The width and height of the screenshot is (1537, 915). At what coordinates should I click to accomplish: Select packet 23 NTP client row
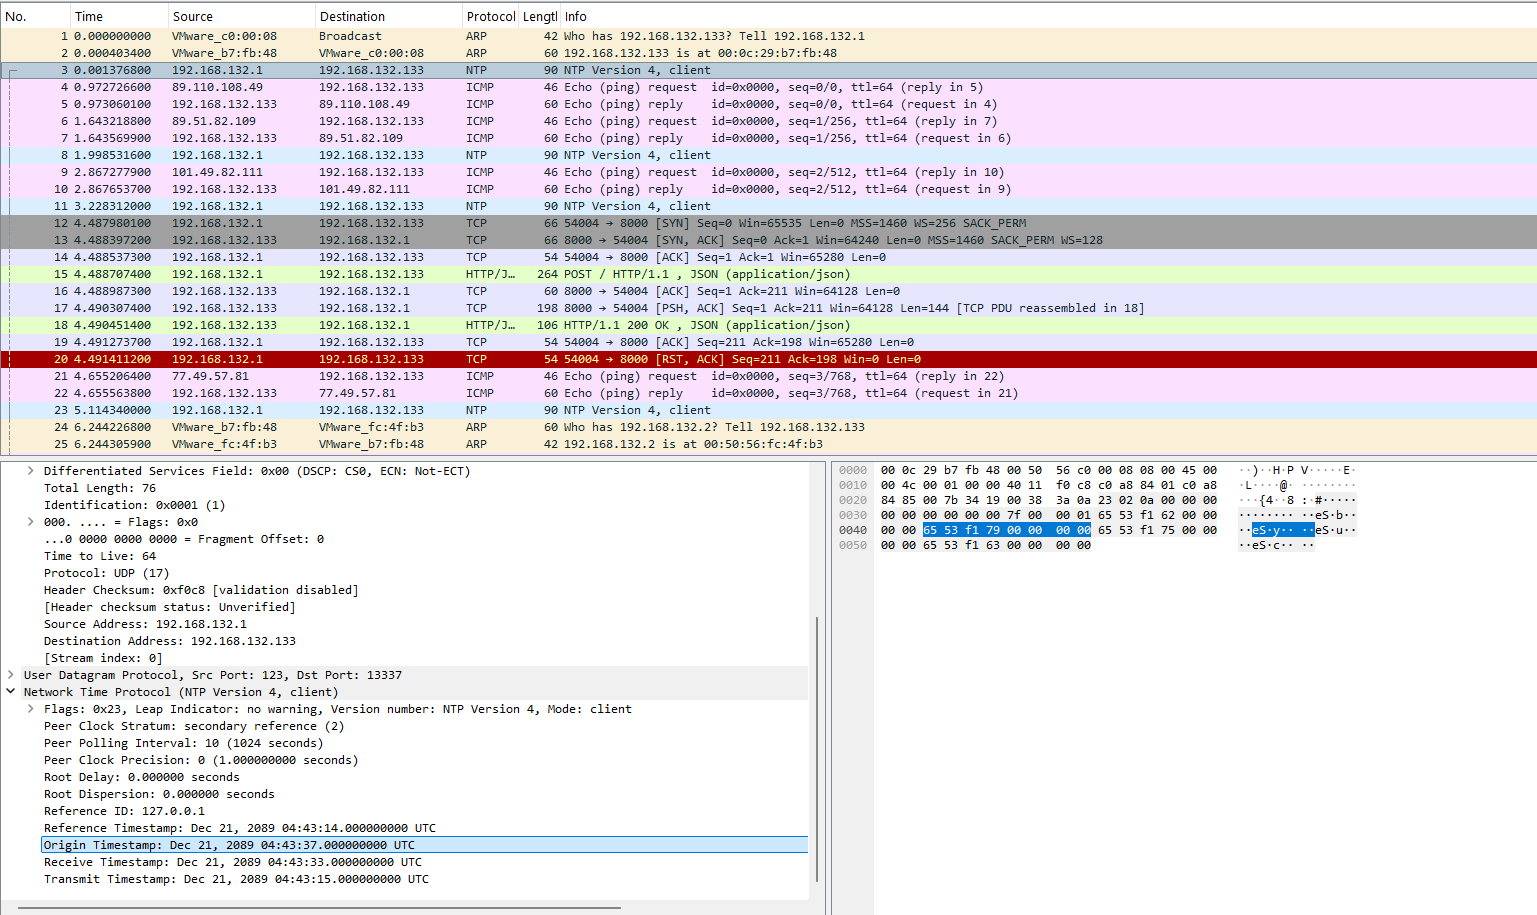(x=768, y=410)
